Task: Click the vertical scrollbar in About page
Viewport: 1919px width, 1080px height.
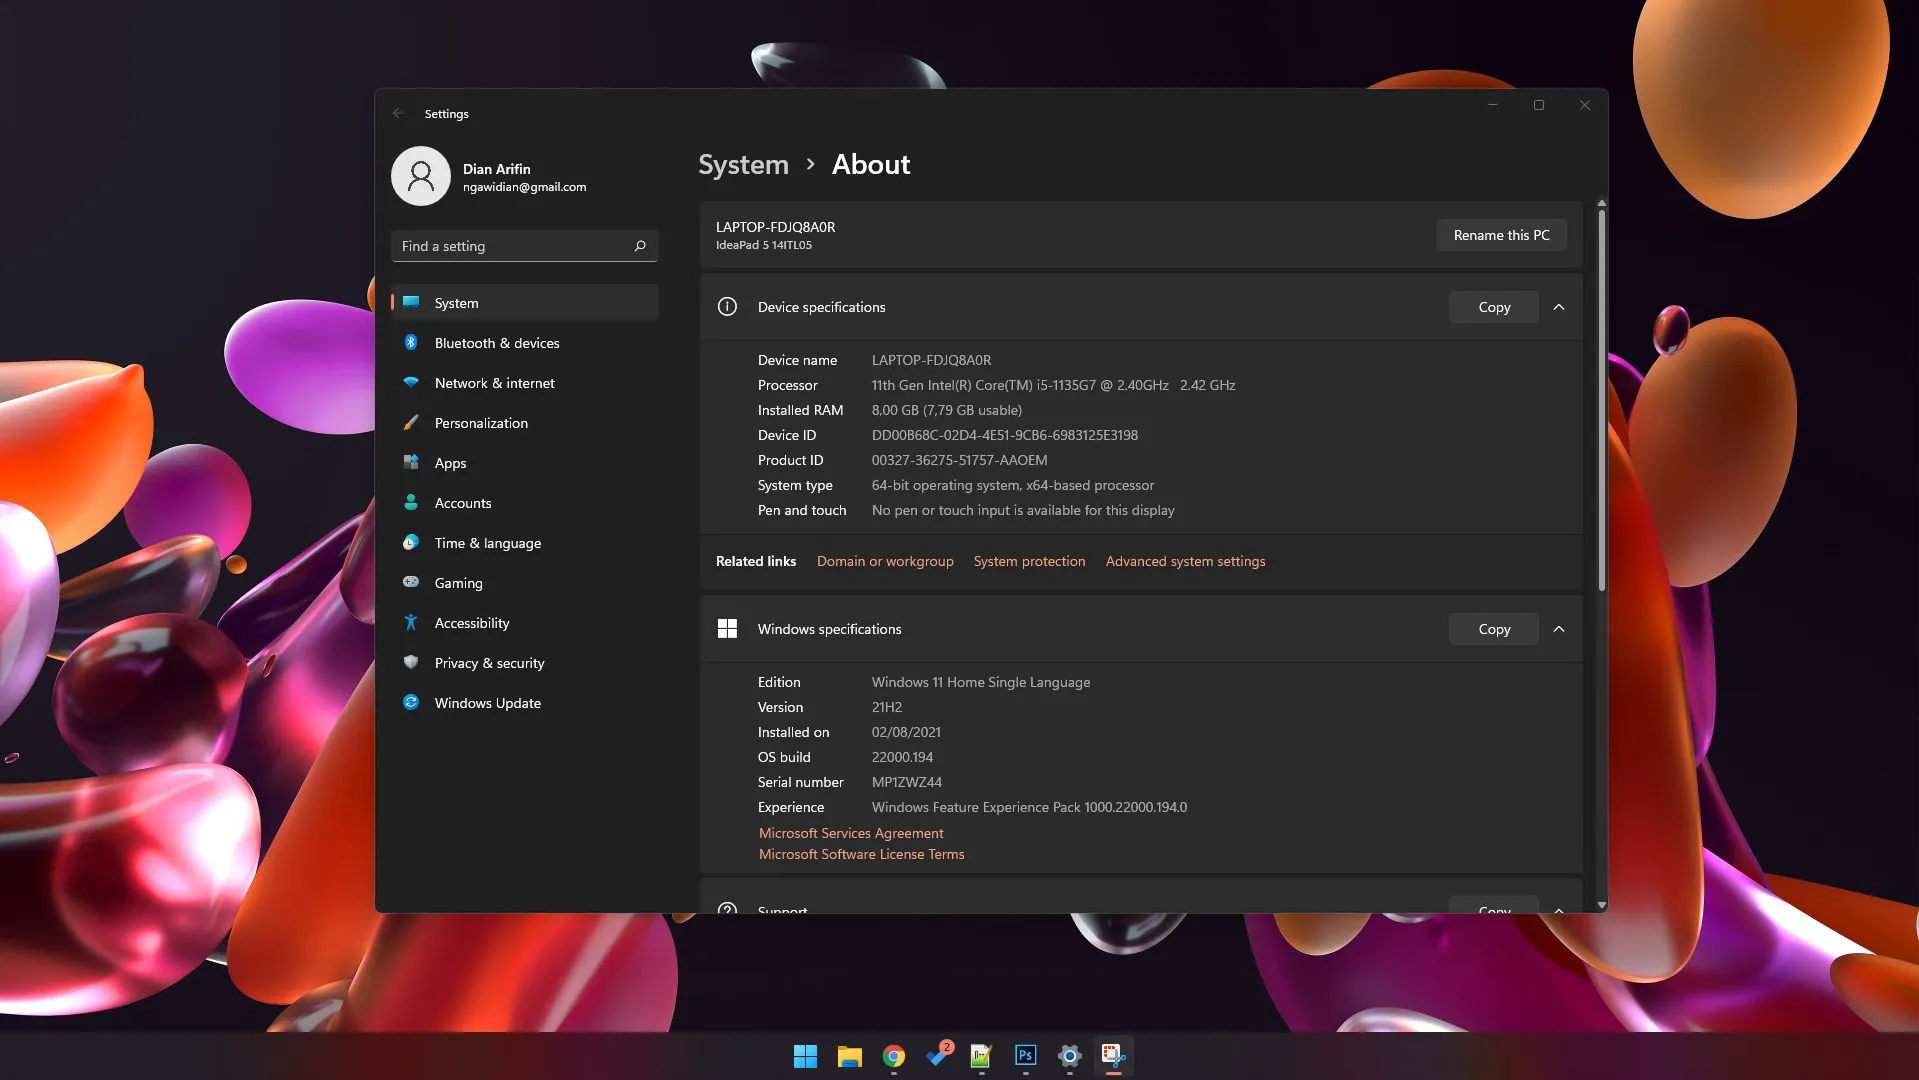Action: (x=1601, y=400)
